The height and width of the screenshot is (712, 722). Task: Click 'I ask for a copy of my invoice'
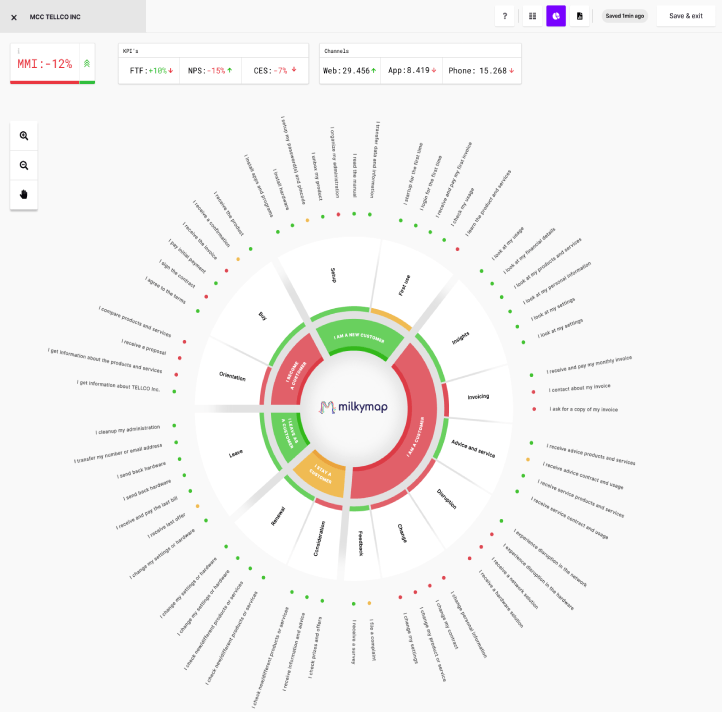pos(583,409)
